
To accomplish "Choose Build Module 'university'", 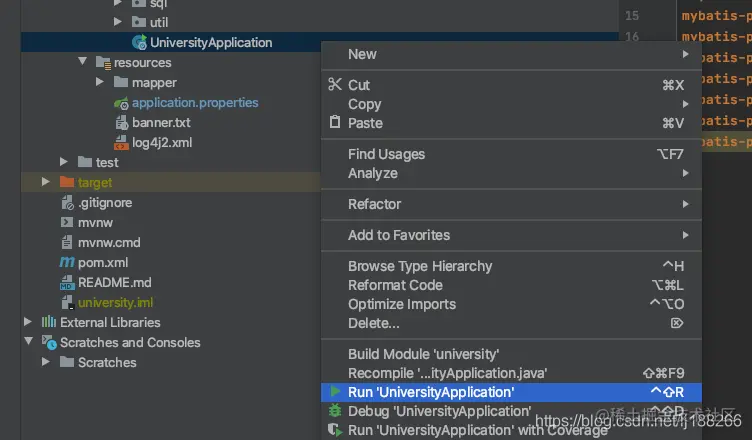I will click(x=423, y=354).
